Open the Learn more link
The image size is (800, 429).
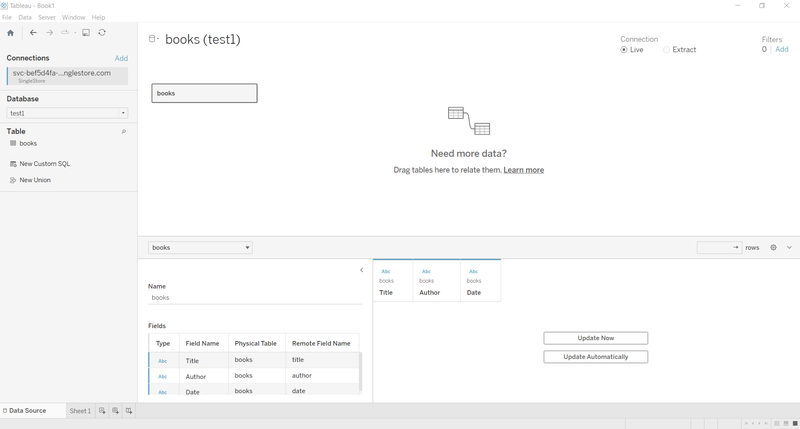click(x=523, y=170)
